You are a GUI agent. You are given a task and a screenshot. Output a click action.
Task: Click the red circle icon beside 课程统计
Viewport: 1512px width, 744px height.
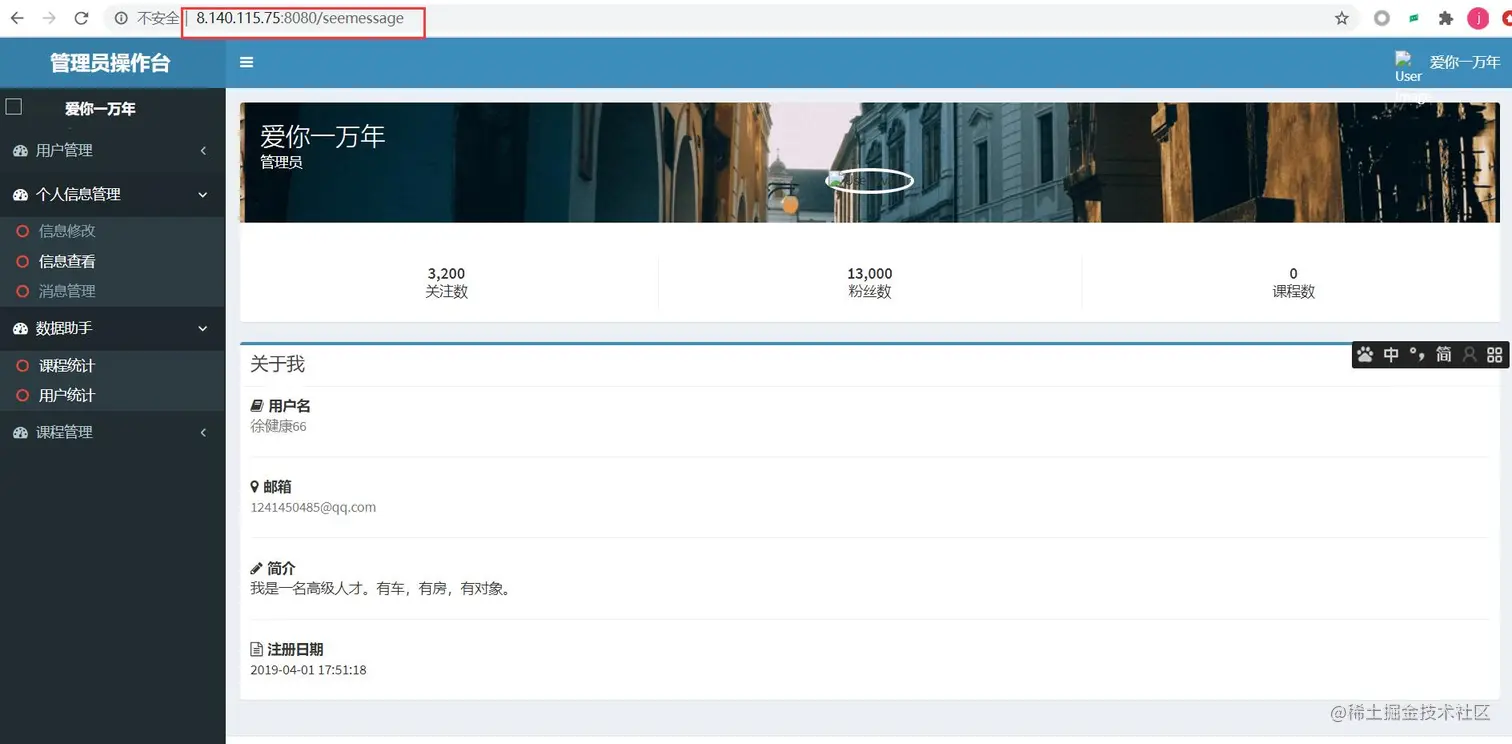click(23, 366)
